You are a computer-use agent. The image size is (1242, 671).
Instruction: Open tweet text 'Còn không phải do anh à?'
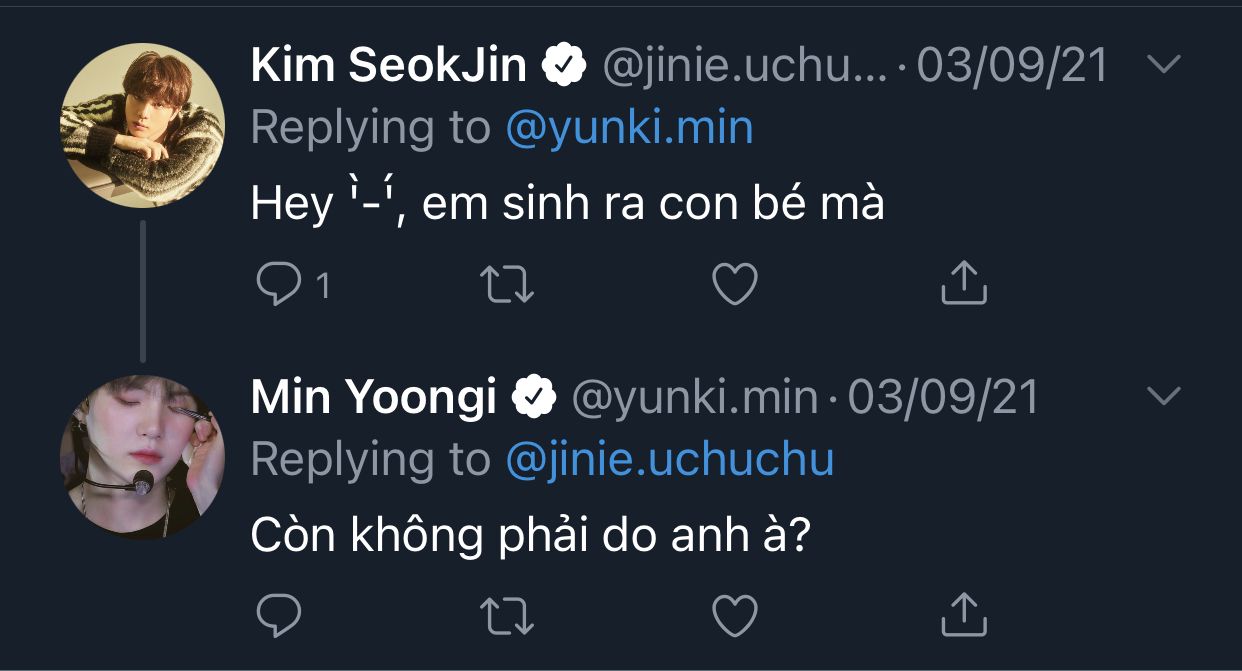coord(530,536)
